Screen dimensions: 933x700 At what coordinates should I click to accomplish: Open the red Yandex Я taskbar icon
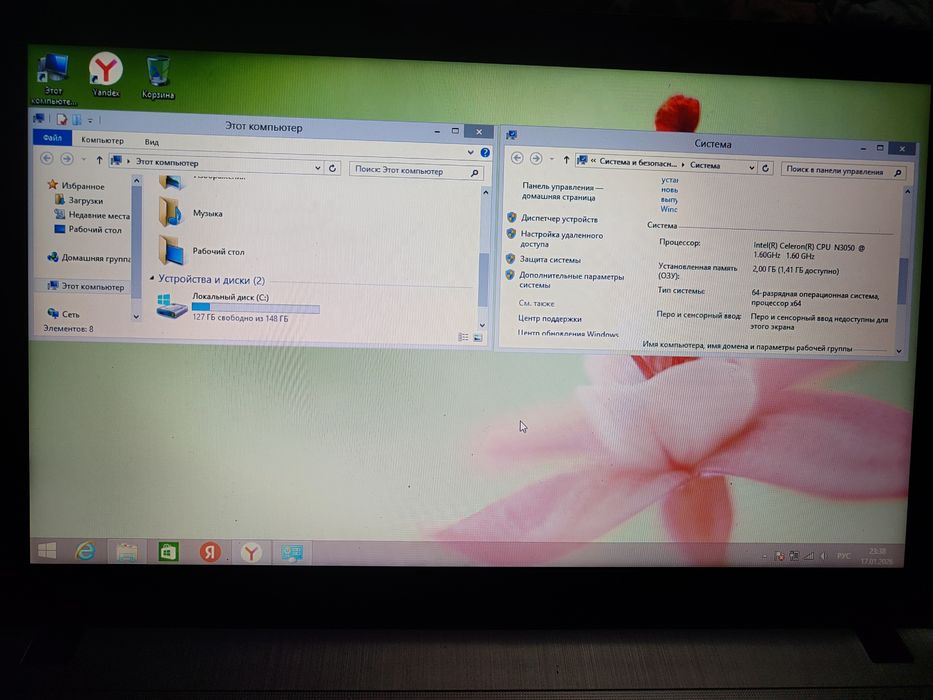pos(209,552)
